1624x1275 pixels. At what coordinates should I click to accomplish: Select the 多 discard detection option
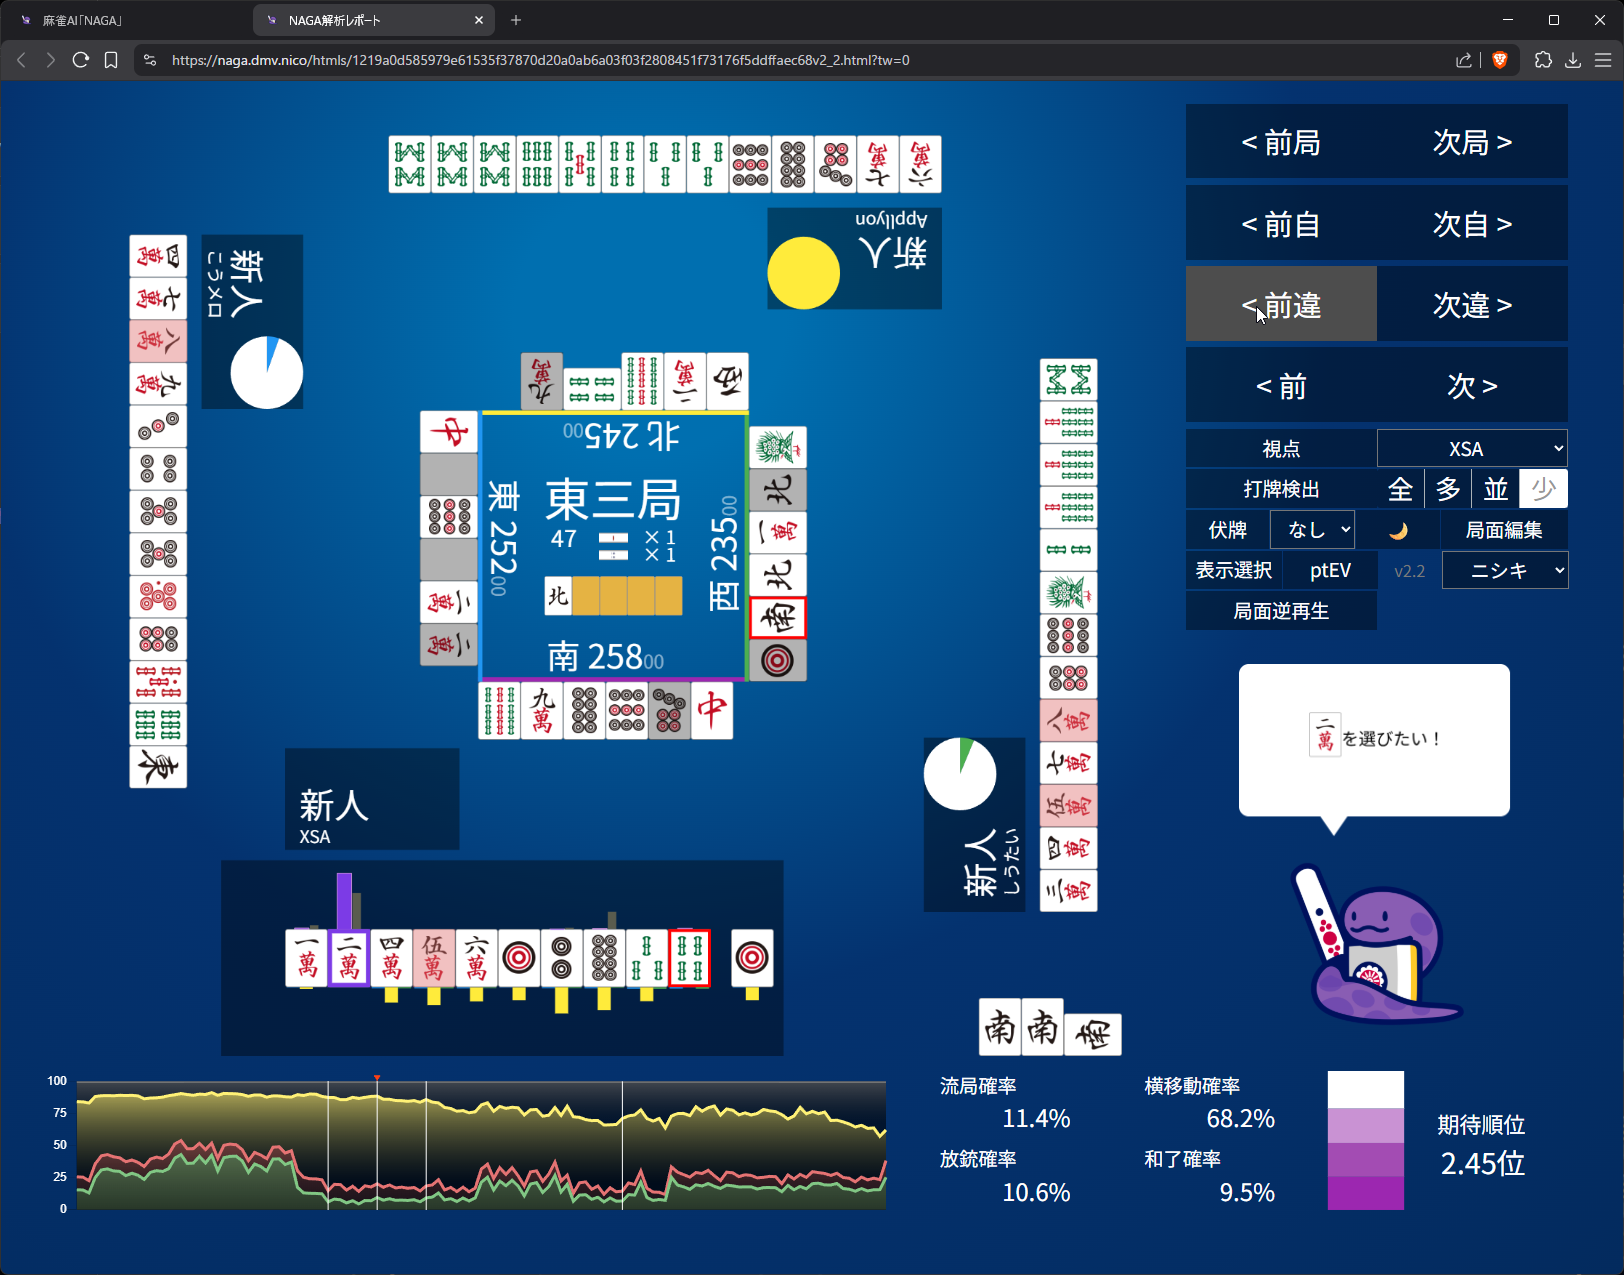(1448, 489)
